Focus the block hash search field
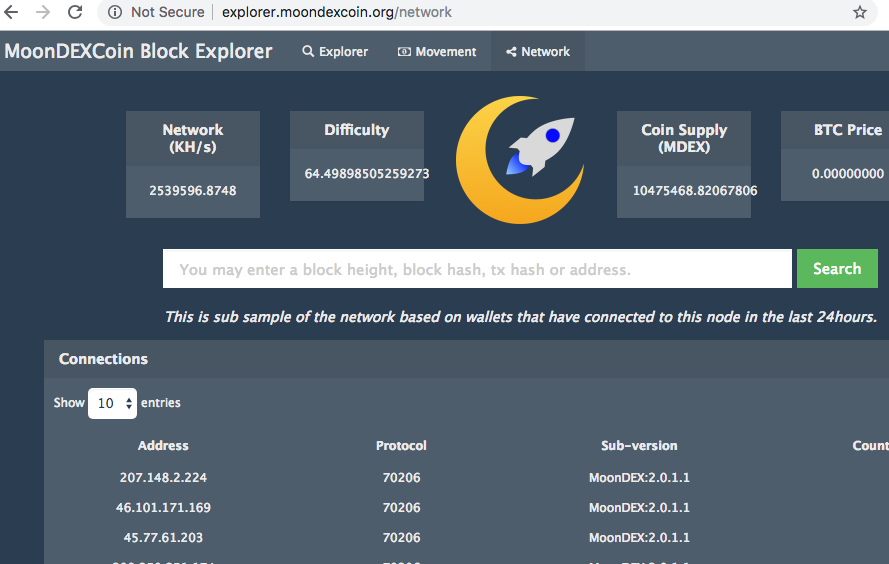 pos(477,269)
